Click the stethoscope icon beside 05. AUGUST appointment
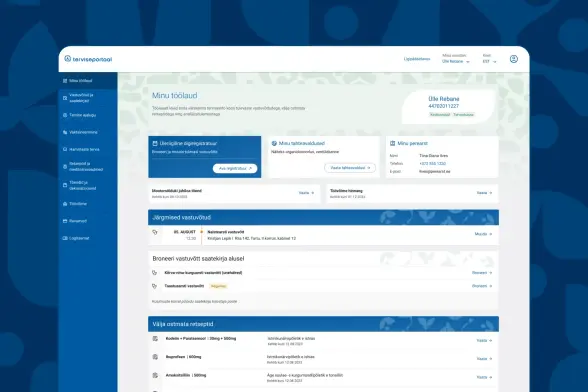 tap(155, 232)
